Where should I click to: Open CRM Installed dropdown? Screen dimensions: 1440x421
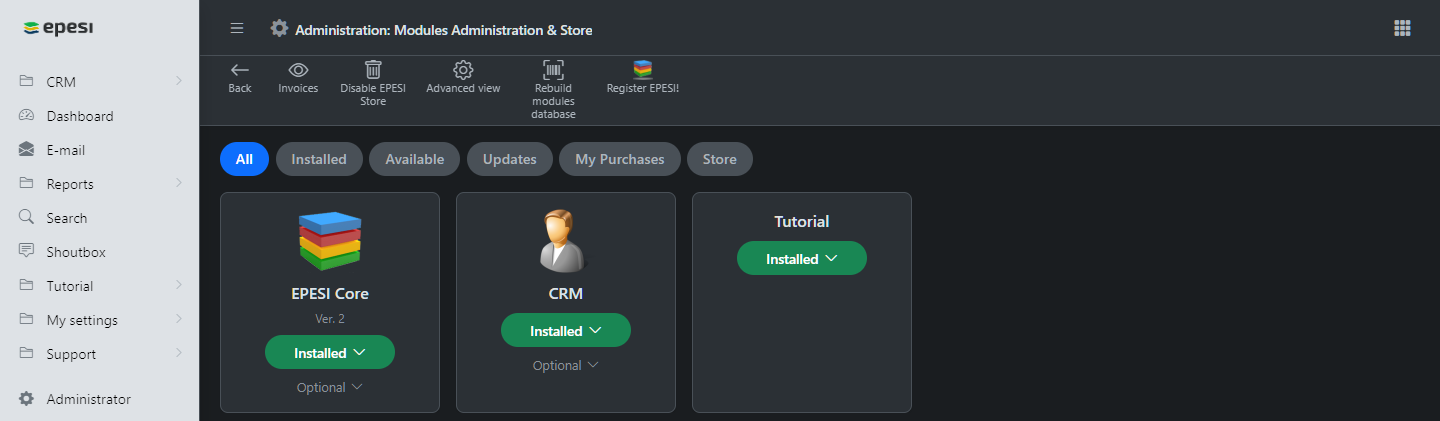click(566, 330)
